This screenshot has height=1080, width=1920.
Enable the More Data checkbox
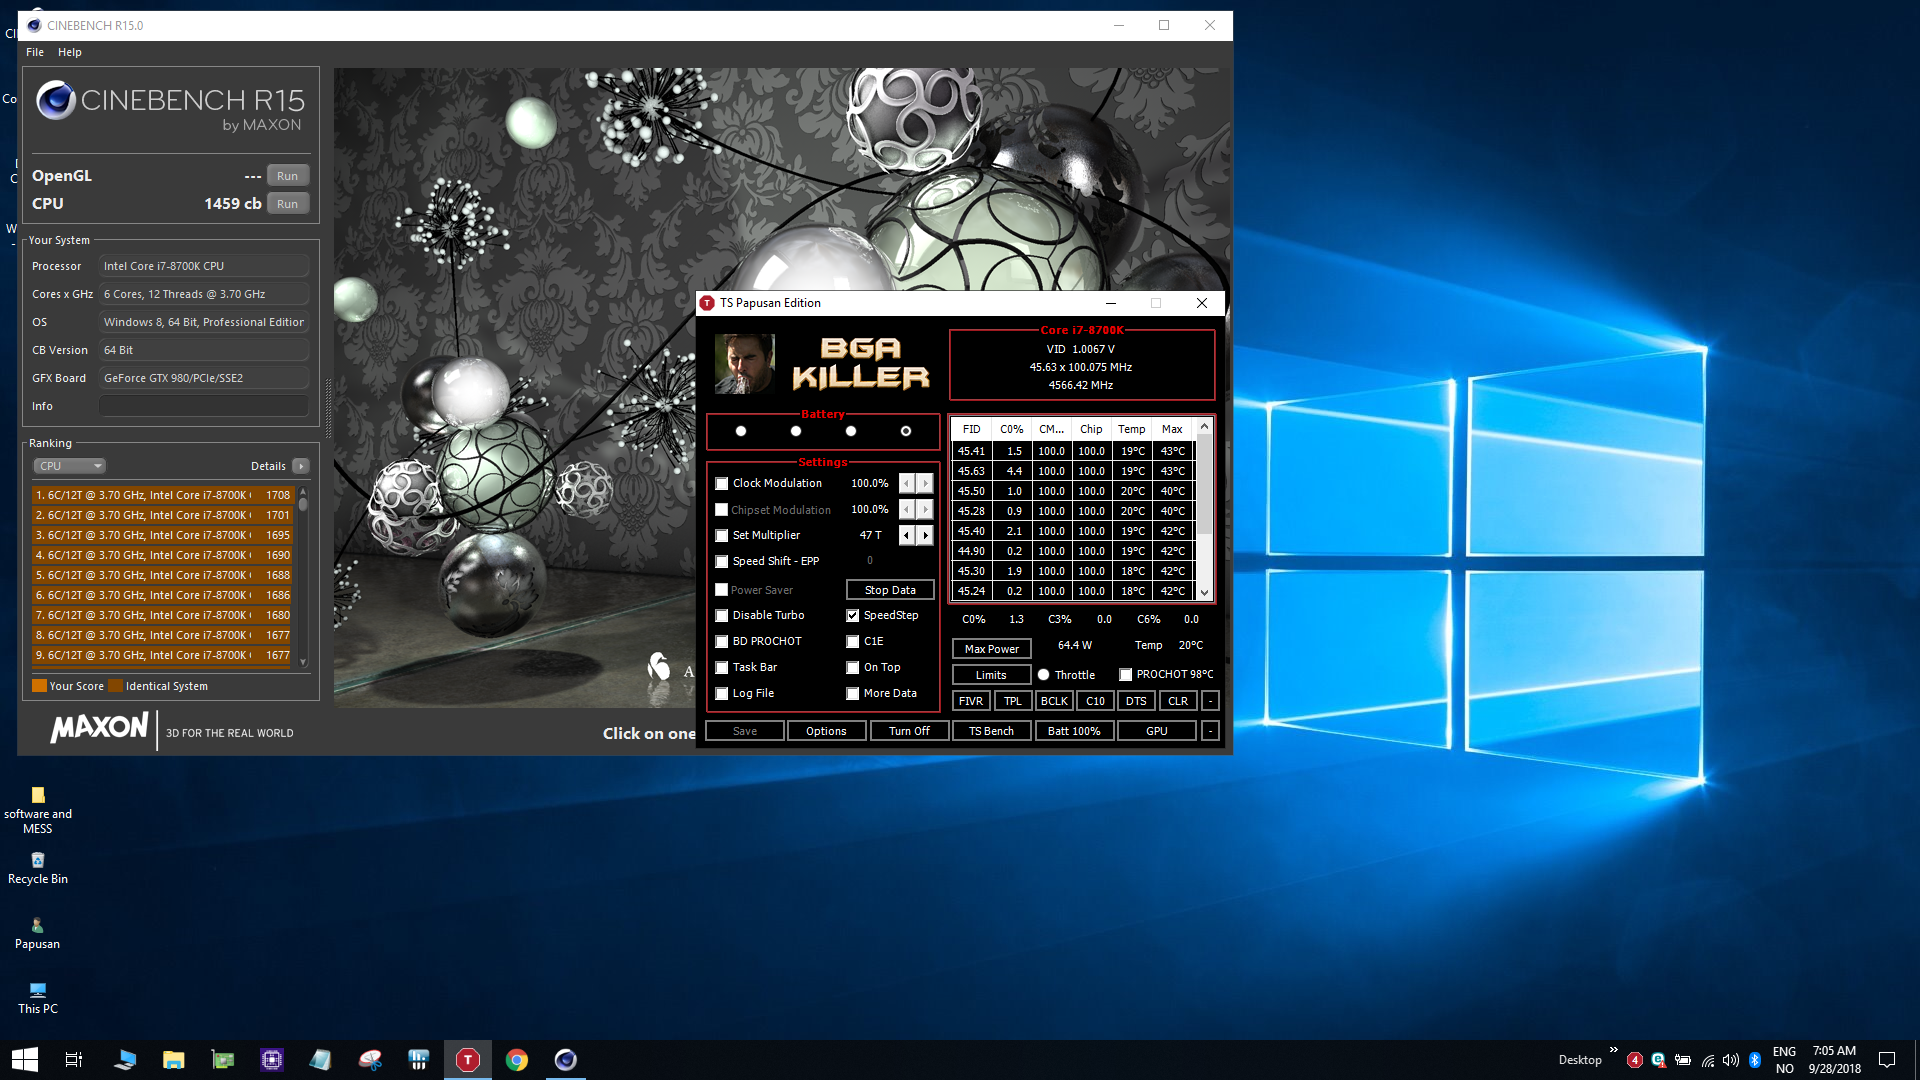pyautogui.click(x=853, y=693)
